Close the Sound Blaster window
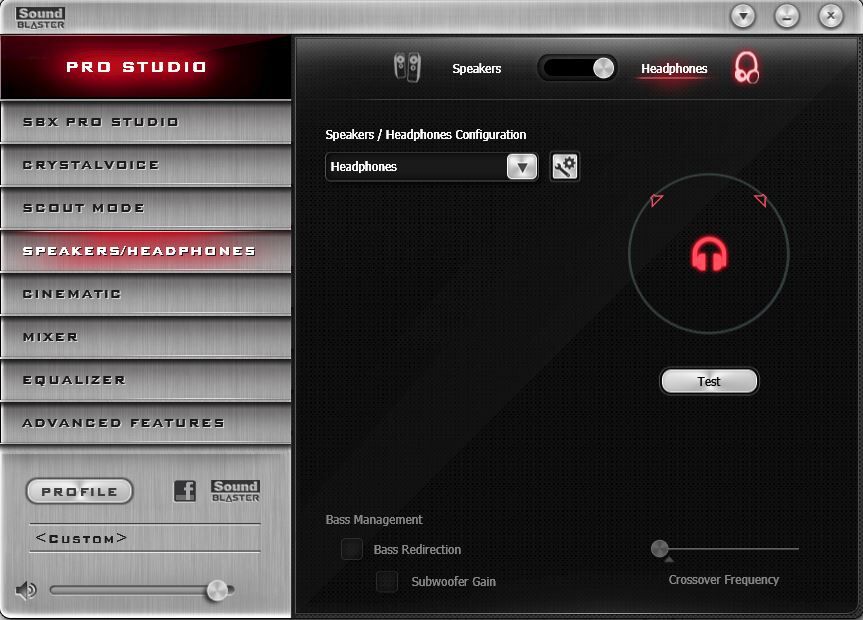Image resolution: width=863 pixels, height=620 pixels. coord(831,16)
